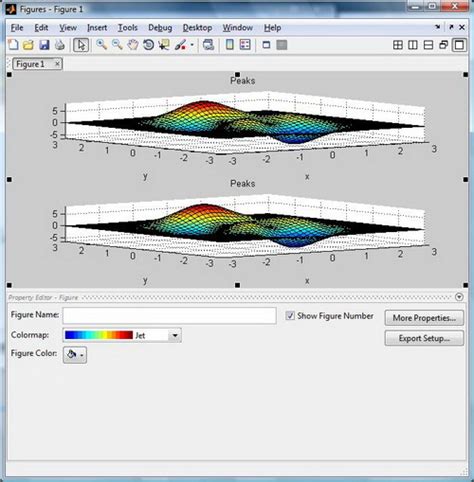Click the More Properties button
474x482 pixels.
424,318
